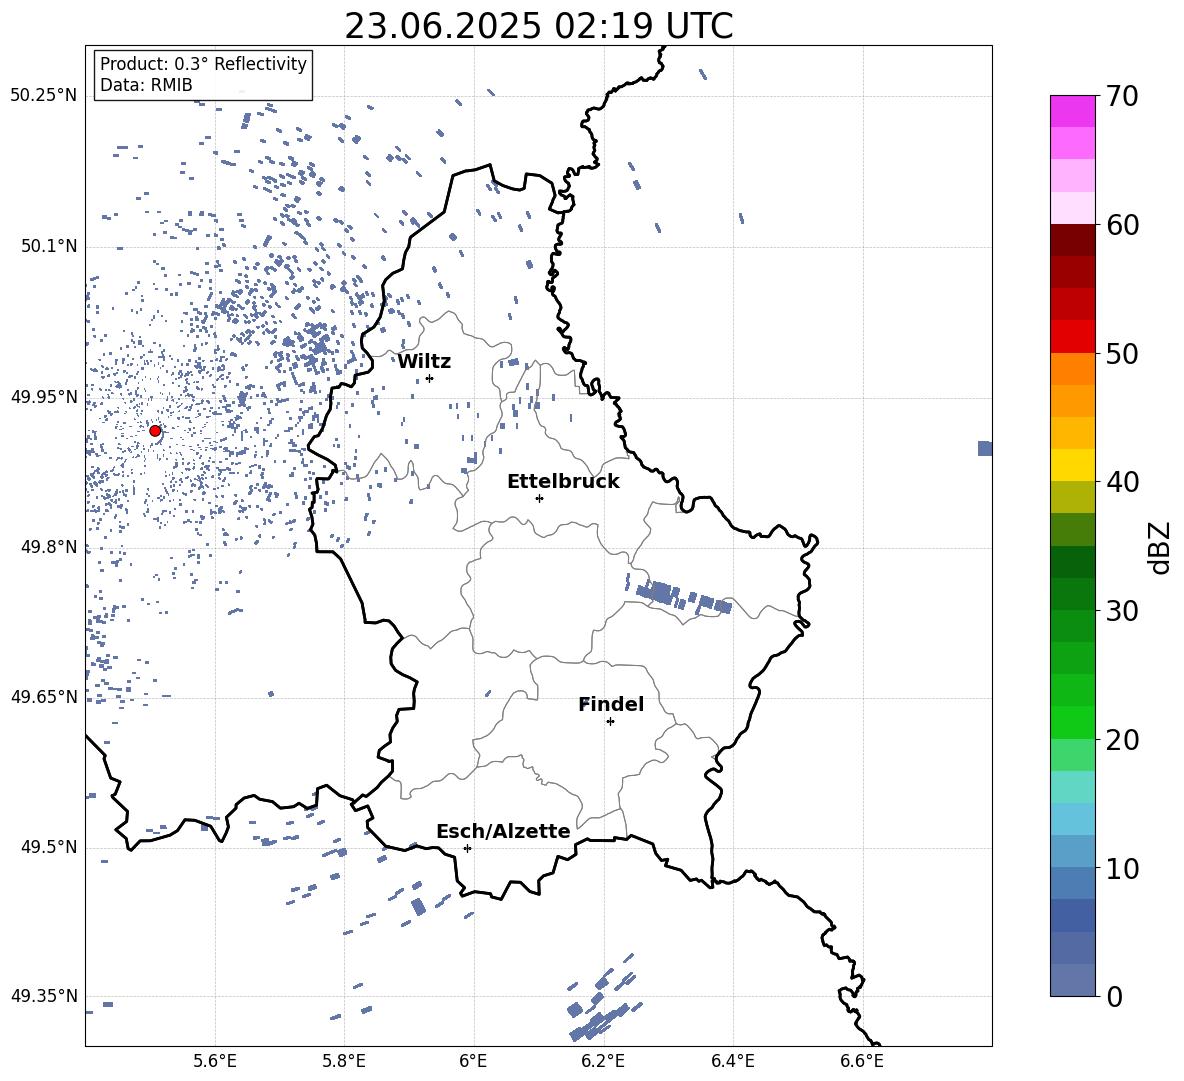The width and height of the screenshot is (1184, 1081).
Task: Click the Findel station cross marker
Action: click(x=610, y=722)
